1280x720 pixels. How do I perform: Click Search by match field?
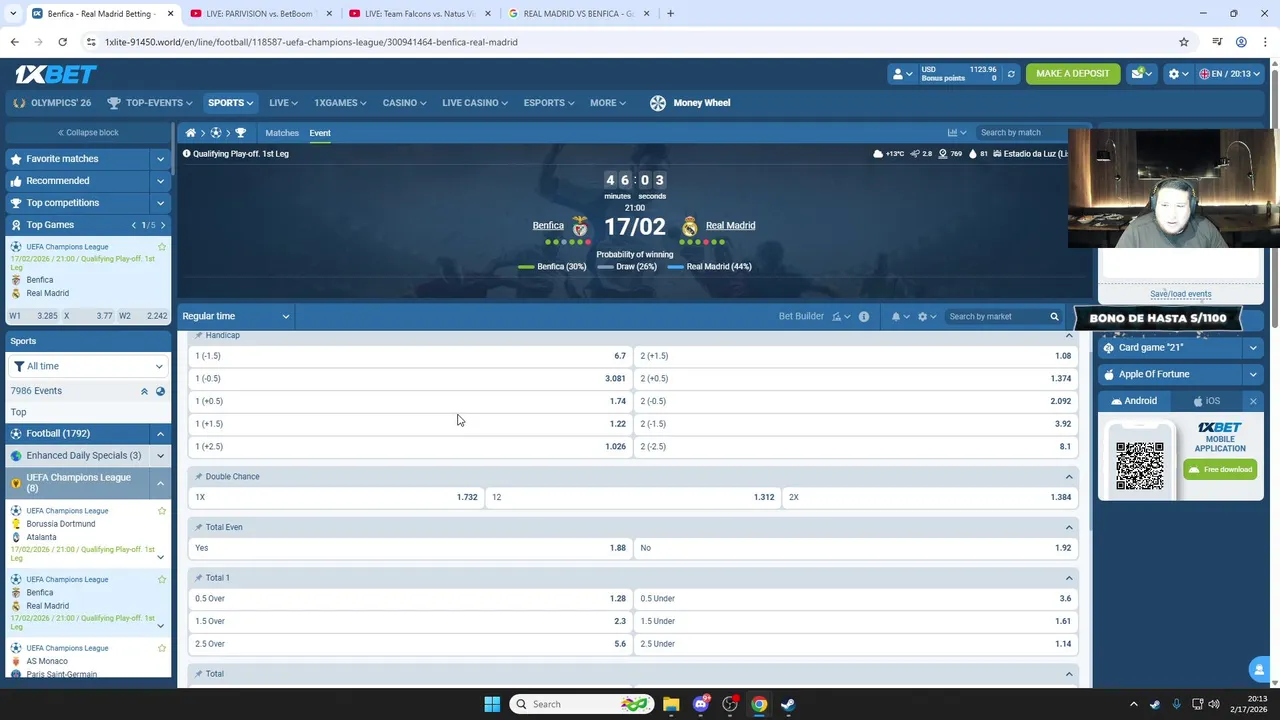click(1022, 133)
